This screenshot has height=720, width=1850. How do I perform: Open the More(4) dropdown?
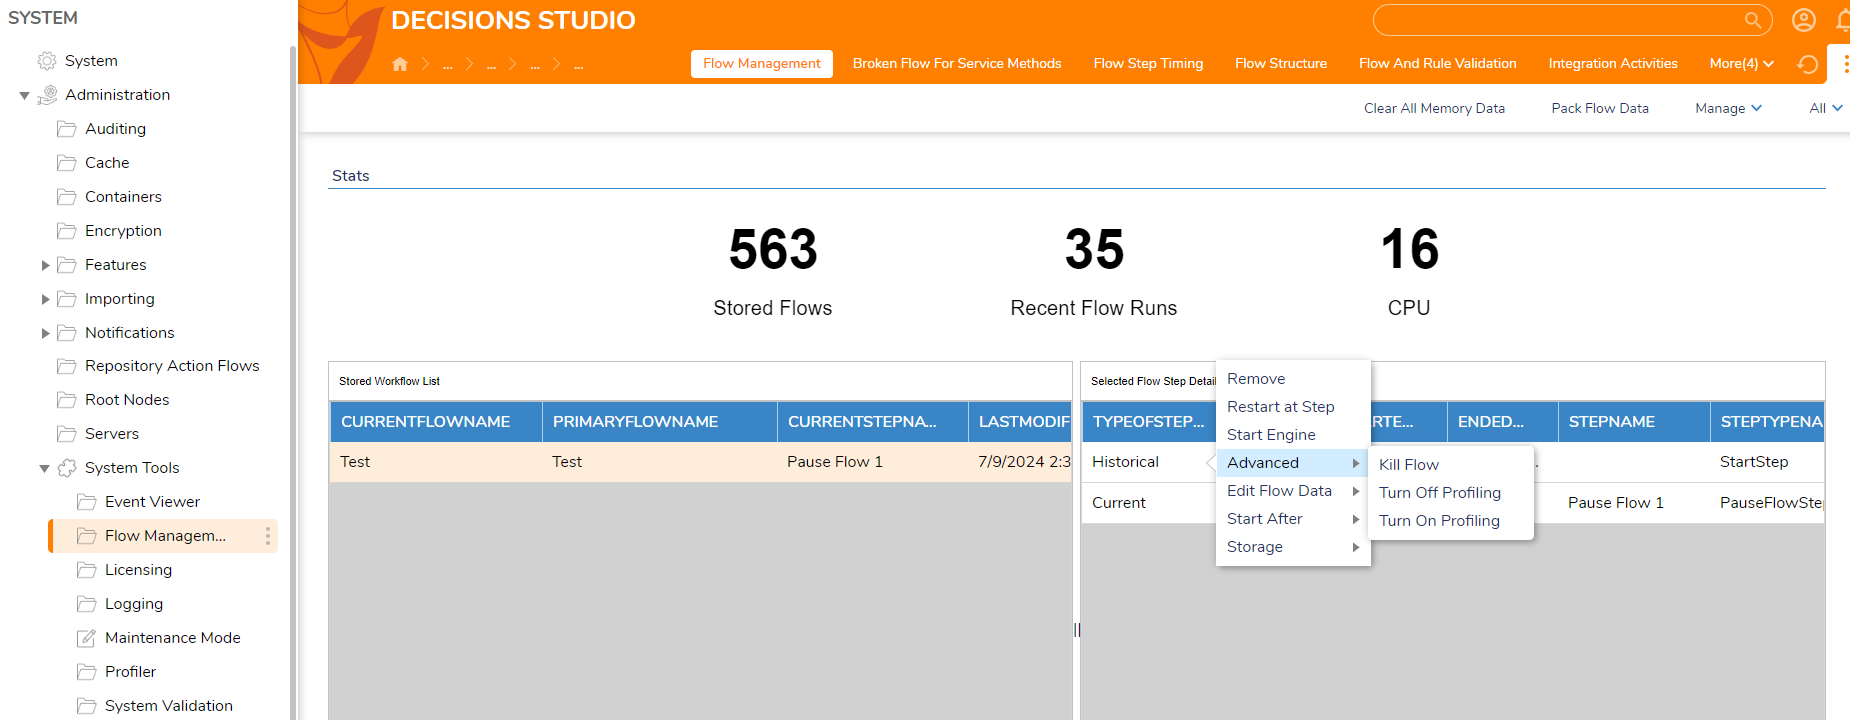pyautogui.click(x=1741, y=64)
